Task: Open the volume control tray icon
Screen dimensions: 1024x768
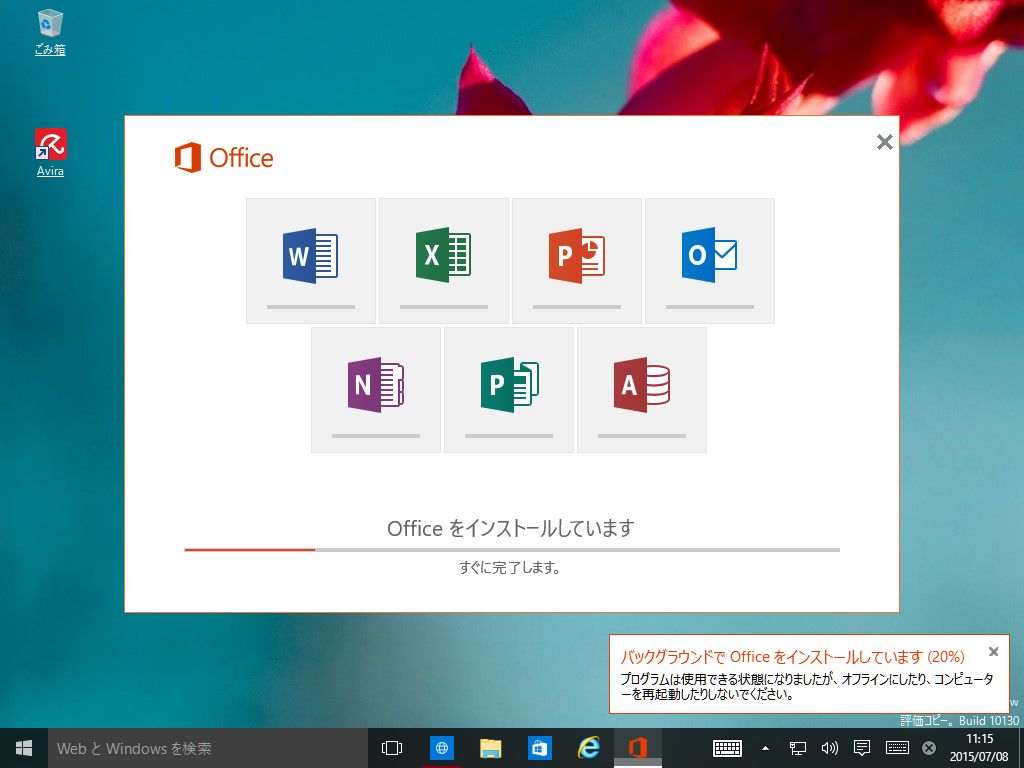Action: pos(829,748)
